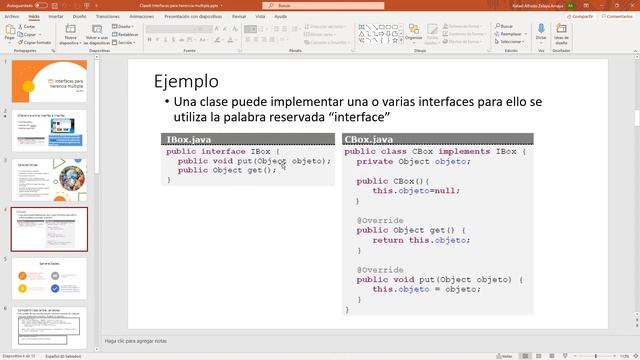Collapse the ribbon with the chevron
This screenshot has height=360, width=640.
(x=635, y=51)
